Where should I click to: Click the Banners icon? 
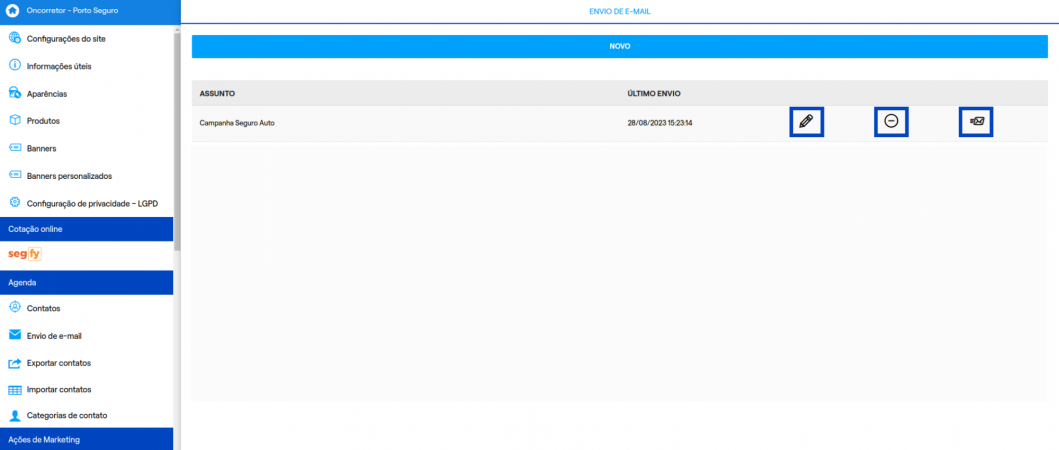[x=15, y=148]
